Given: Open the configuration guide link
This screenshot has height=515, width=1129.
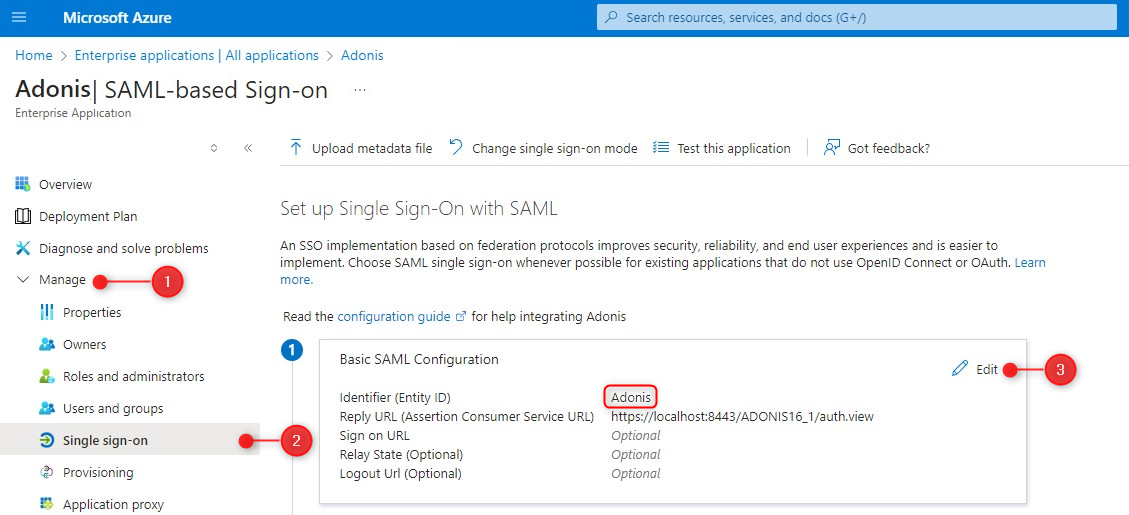Looking at the screenshot, I should click(395, 316).
